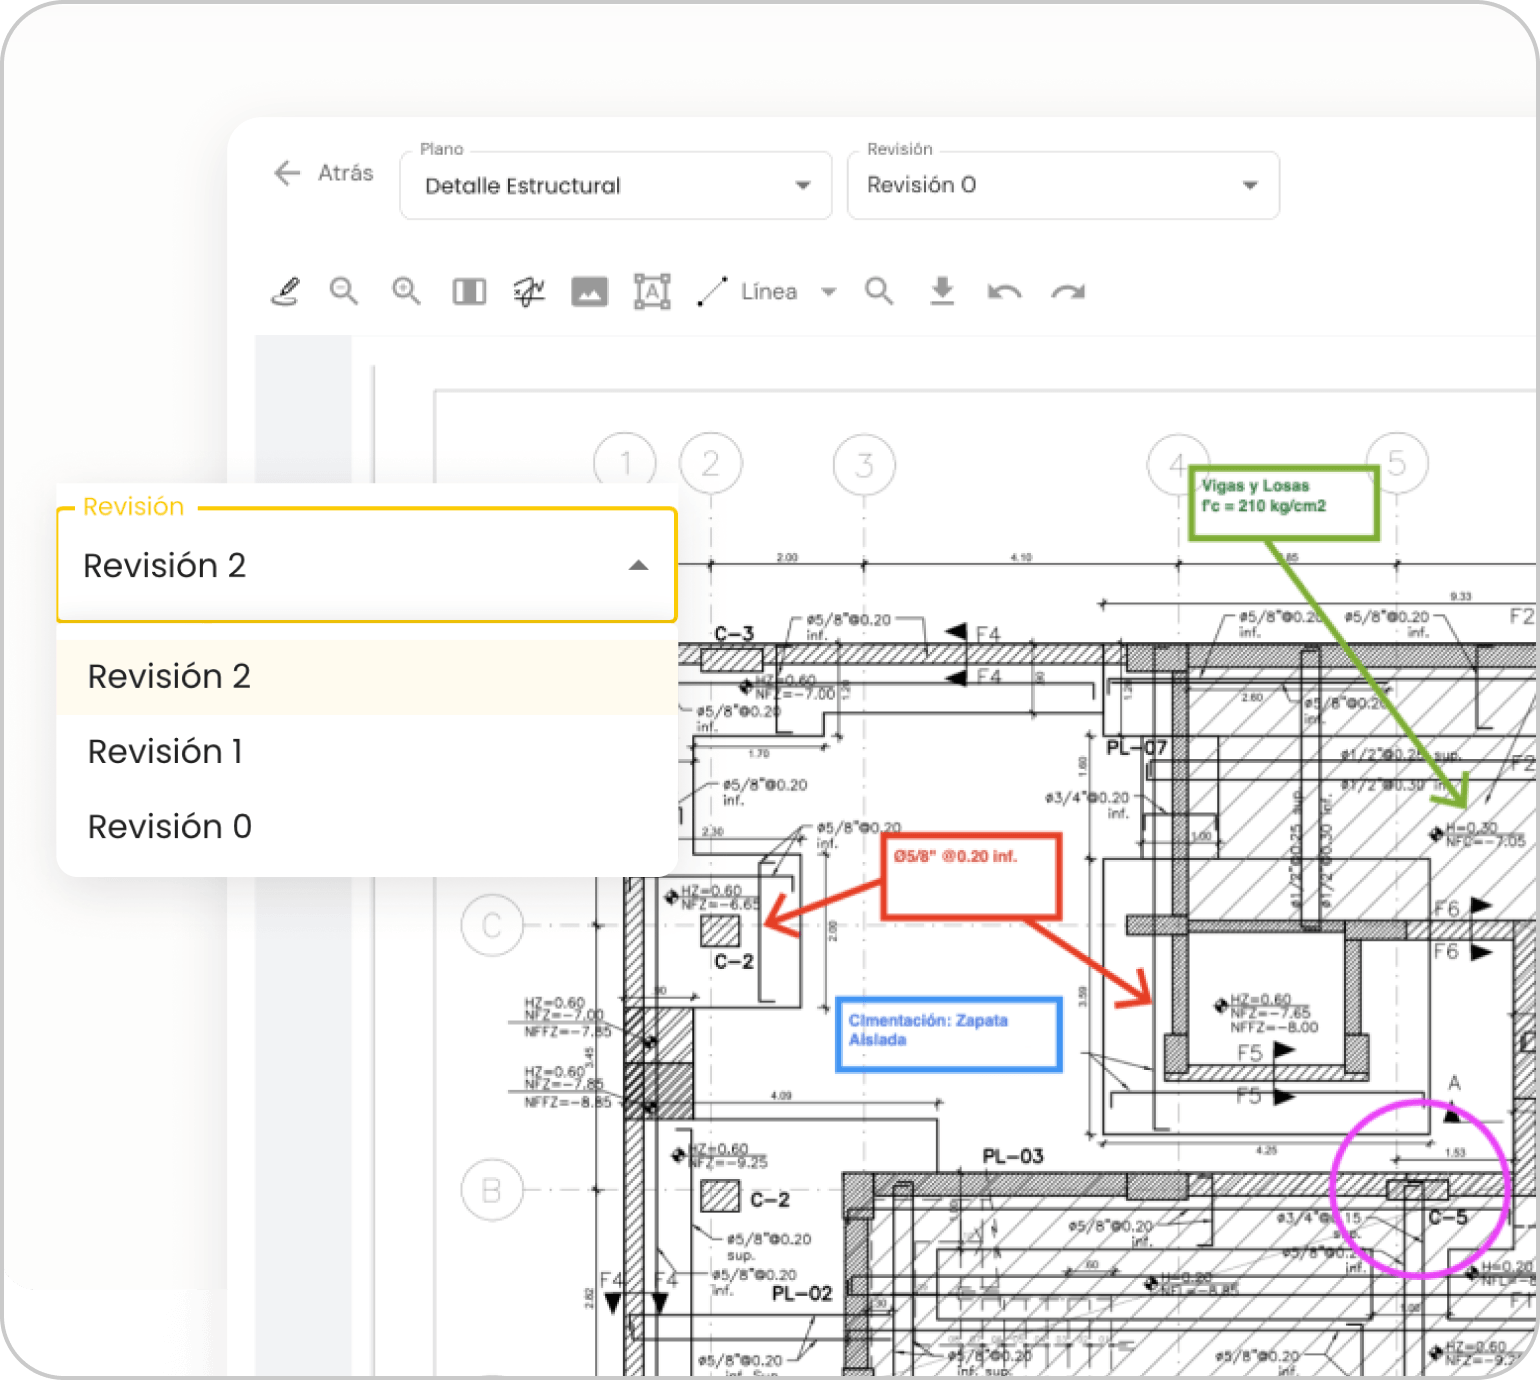Choose Revisión 0 from the open list
The height and width of the screenshot is (1380, 1540).
point(367,827)
